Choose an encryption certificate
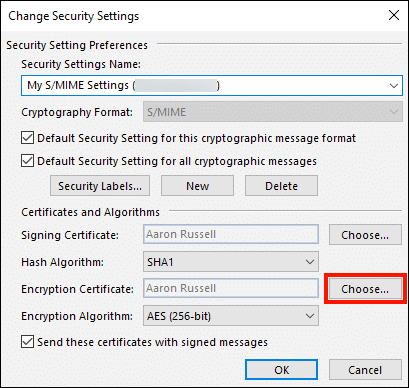This screenshot has width=409, height=388. [x=365, y=289]
